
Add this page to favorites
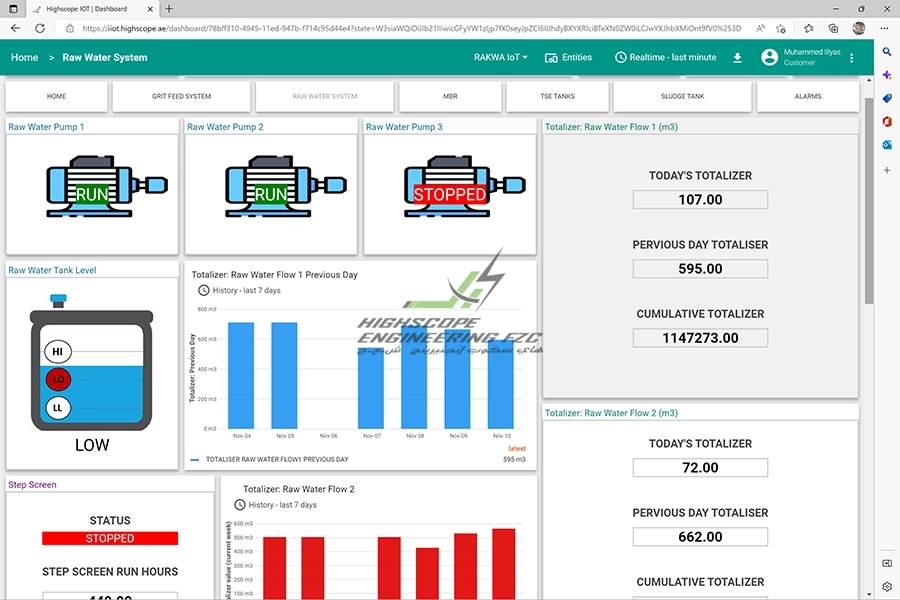coord(781,28)
